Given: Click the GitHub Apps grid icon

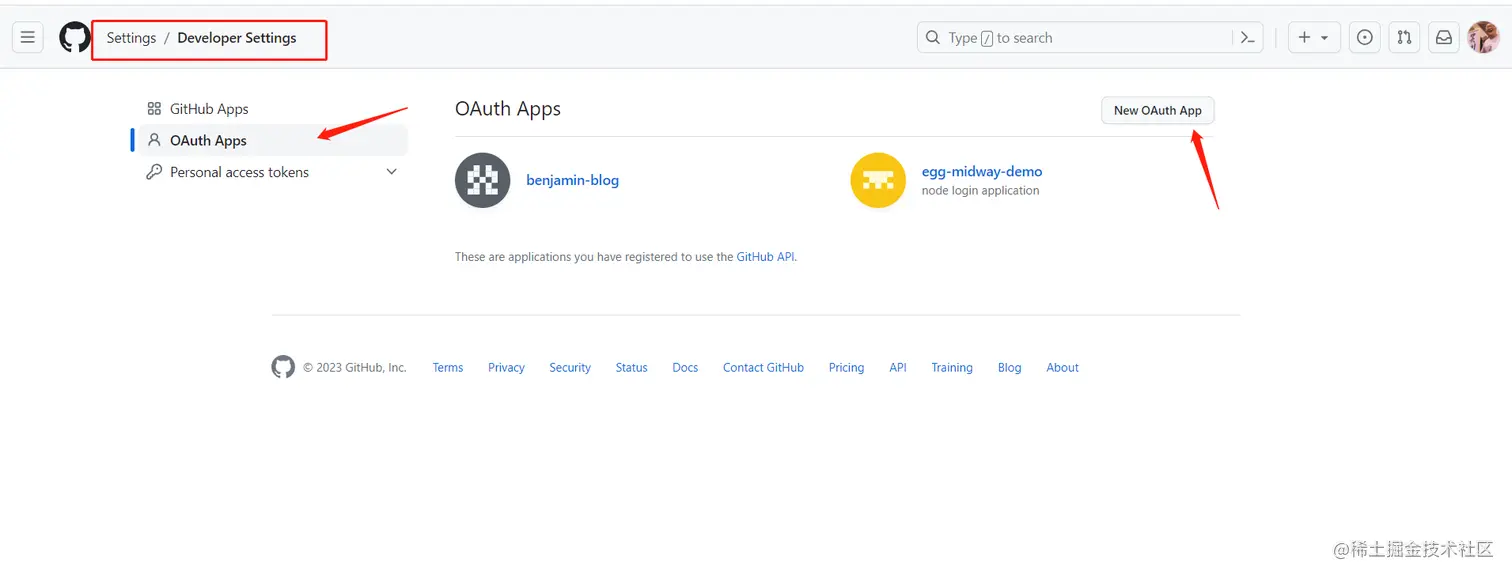Looking at the screenshot, I should pyautogui.click(x=154, y=109).
